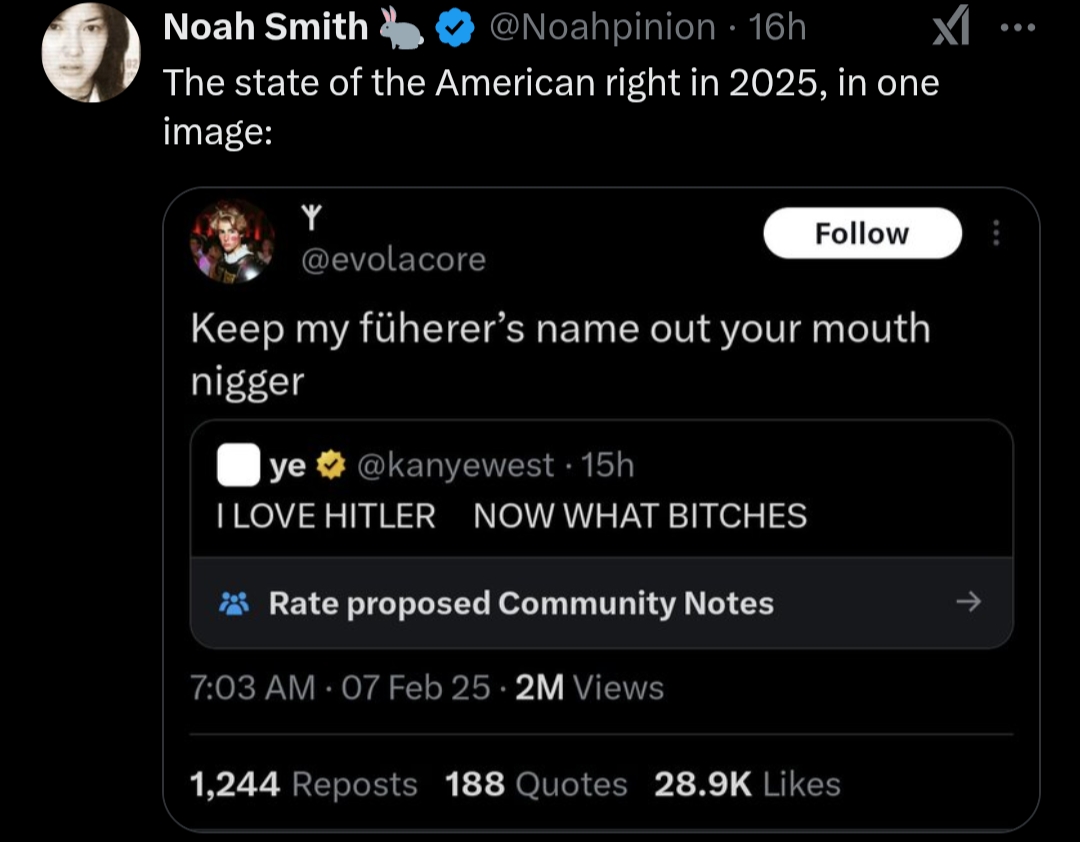The image size is (1080, 842).
Task: View the 1,244 Reposts list
Action: click(x=303, y=784)
